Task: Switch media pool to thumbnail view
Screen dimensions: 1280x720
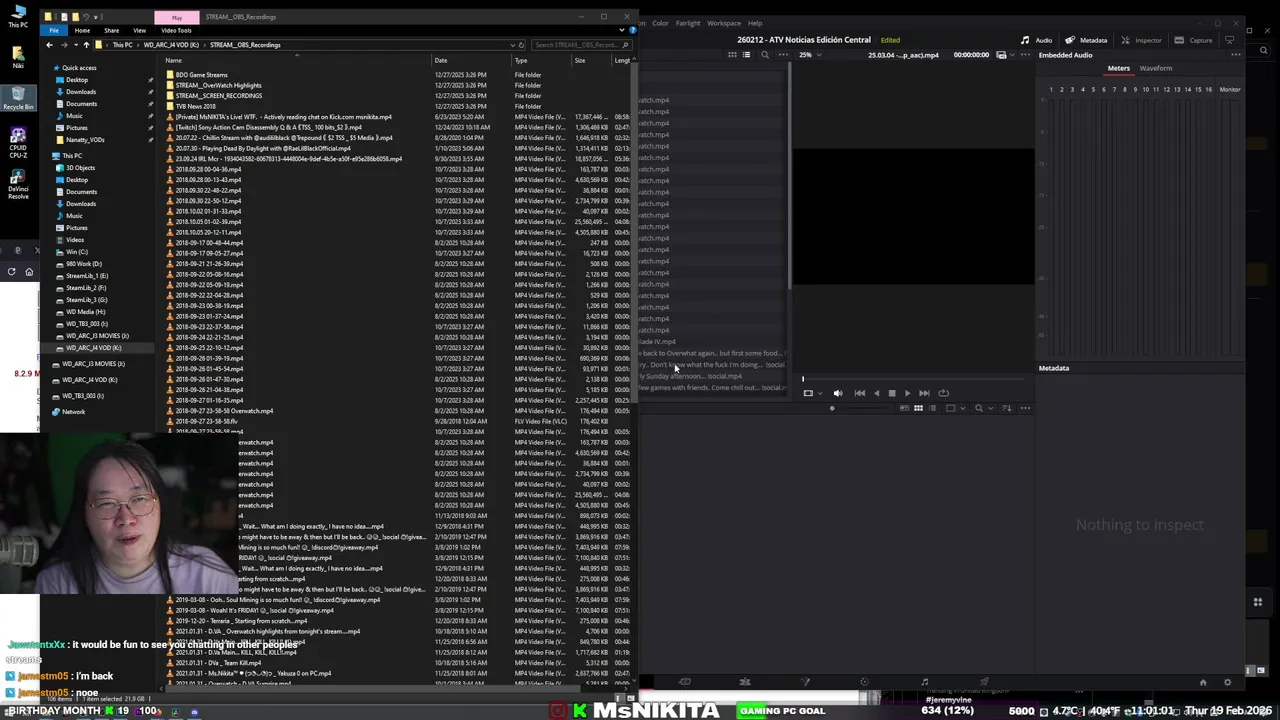Action: pyautogui.click(x=918, y=408)
